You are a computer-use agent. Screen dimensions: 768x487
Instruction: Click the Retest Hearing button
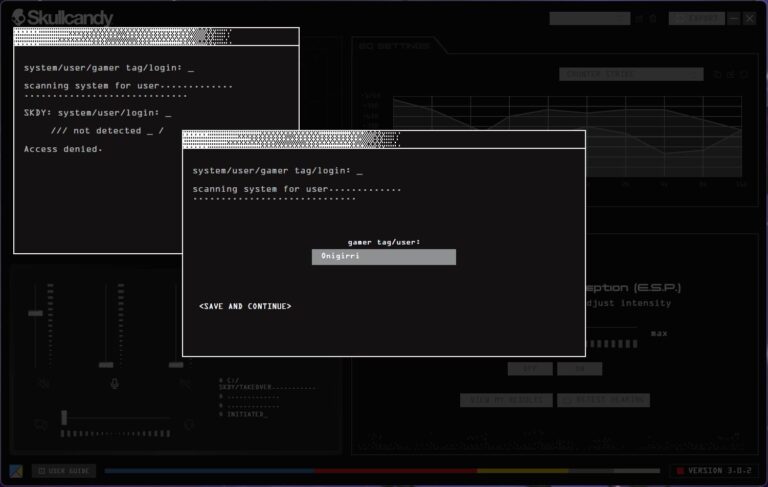603,400
